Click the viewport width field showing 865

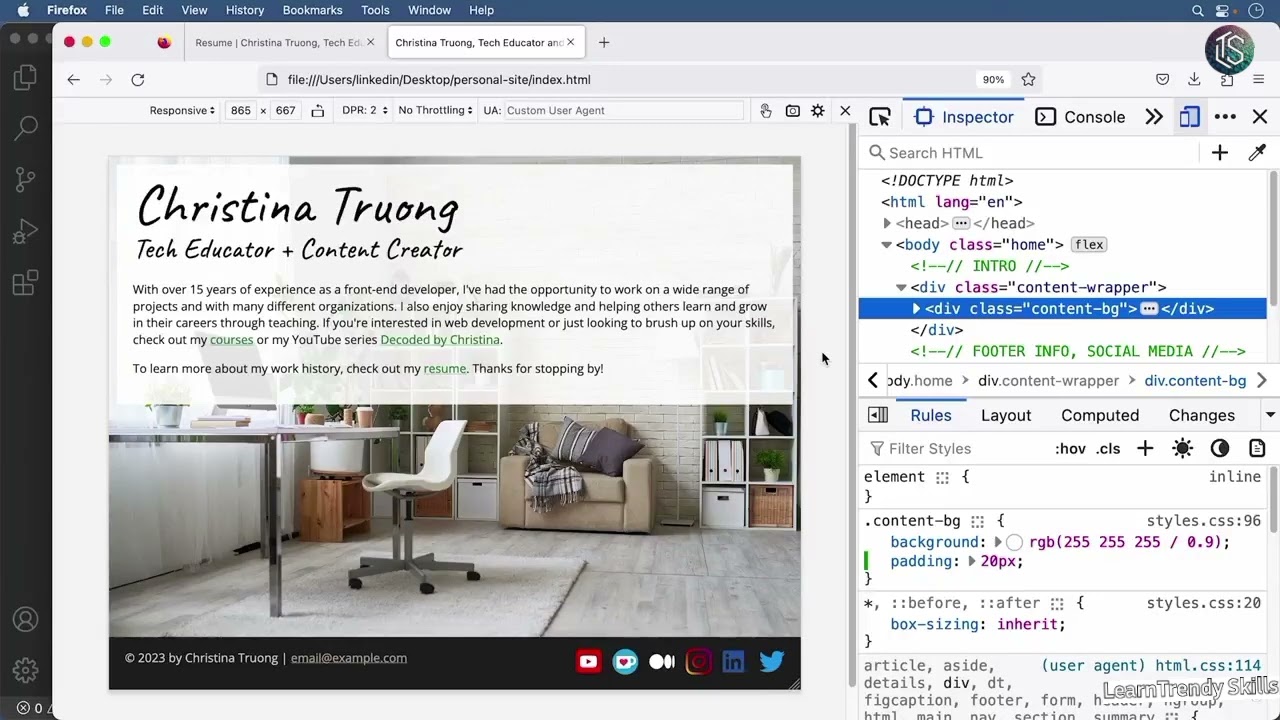point(240,110)
